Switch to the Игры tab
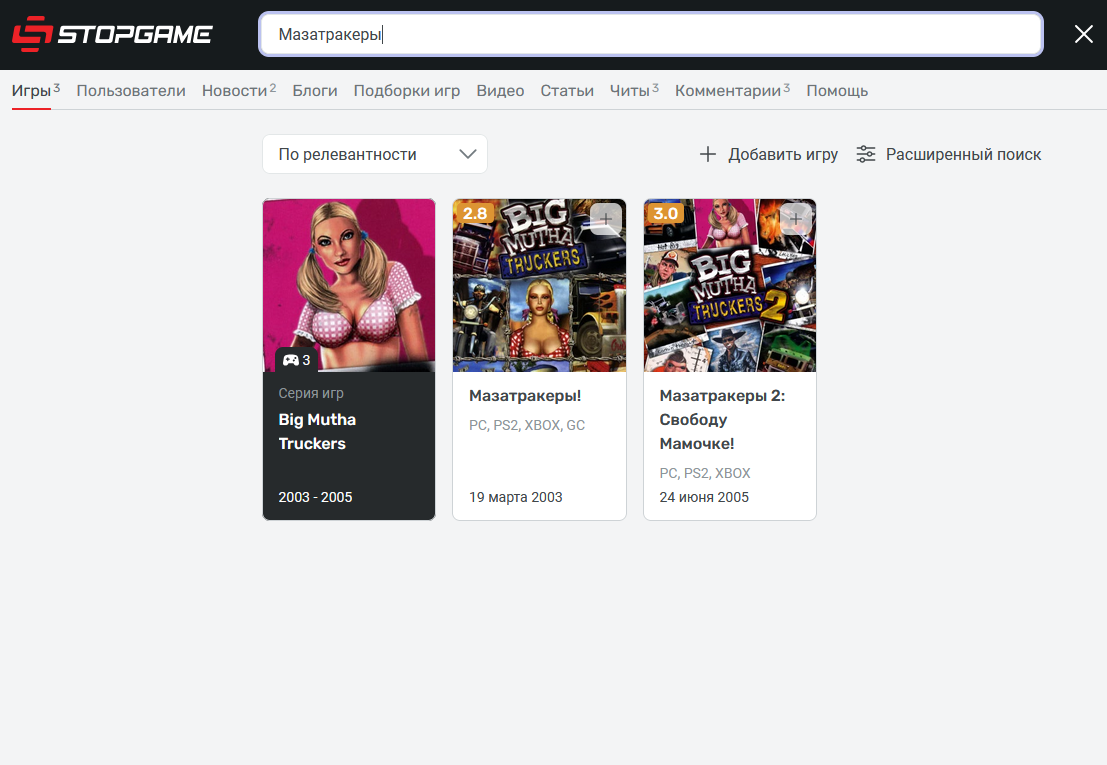This screenshot has width=1107, height=765. pos(31,91)
